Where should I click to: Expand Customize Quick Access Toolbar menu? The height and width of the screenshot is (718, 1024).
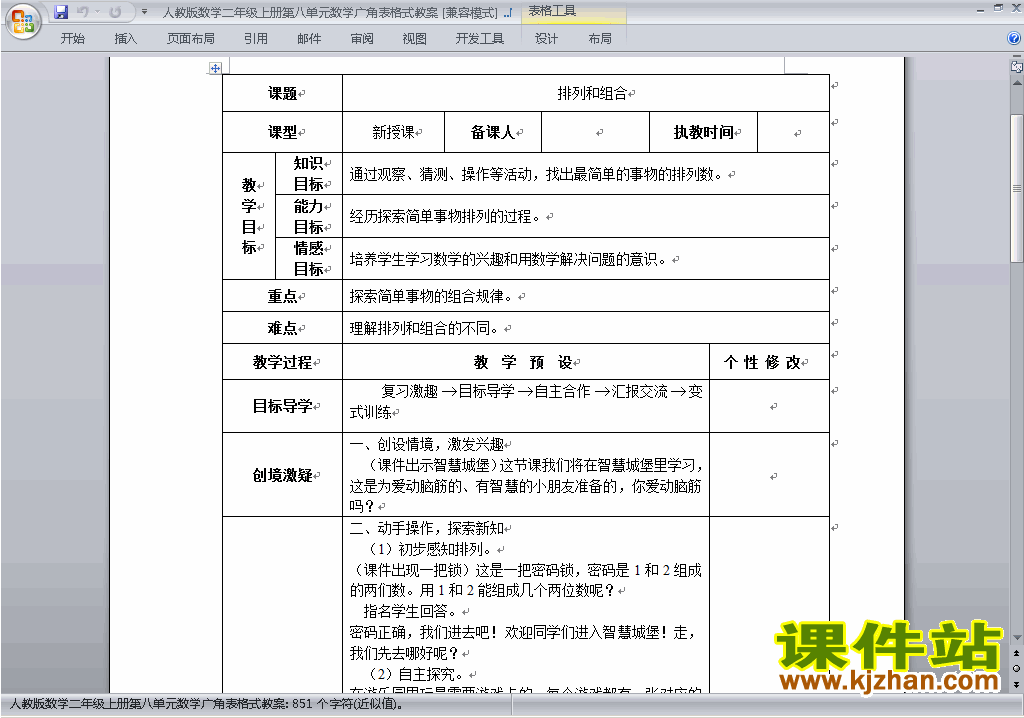click(x=144, y=12)
